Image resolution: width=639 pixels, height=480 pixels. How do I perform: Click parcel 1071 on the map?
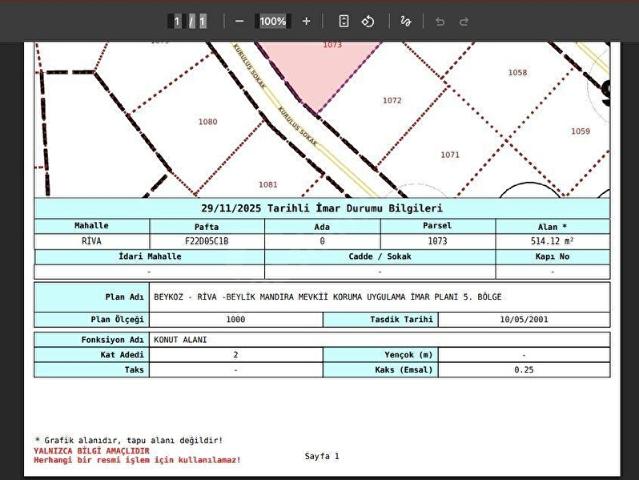point(450,154)
